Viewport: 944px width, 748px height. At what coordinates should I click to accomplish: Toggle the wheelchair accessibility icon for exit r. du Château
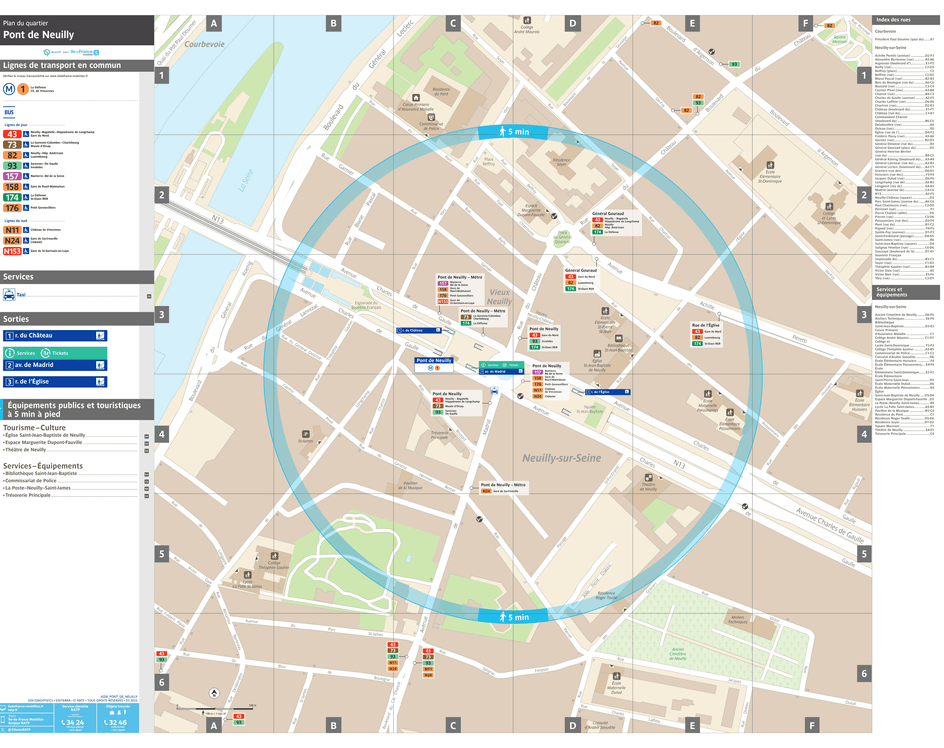(x=100, y=336)
